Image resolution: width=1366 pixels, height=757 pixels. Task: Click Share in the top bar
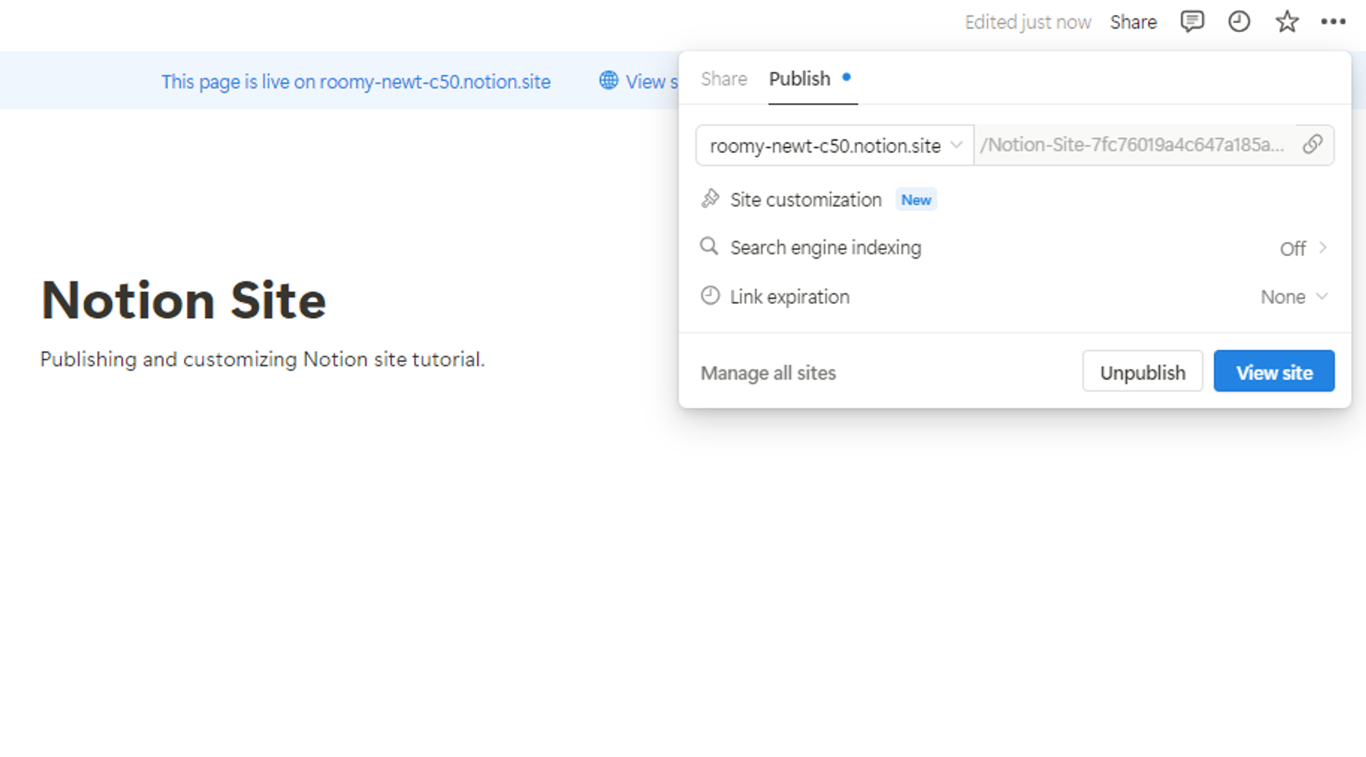pyautogui.click(x=1133, y=22)
